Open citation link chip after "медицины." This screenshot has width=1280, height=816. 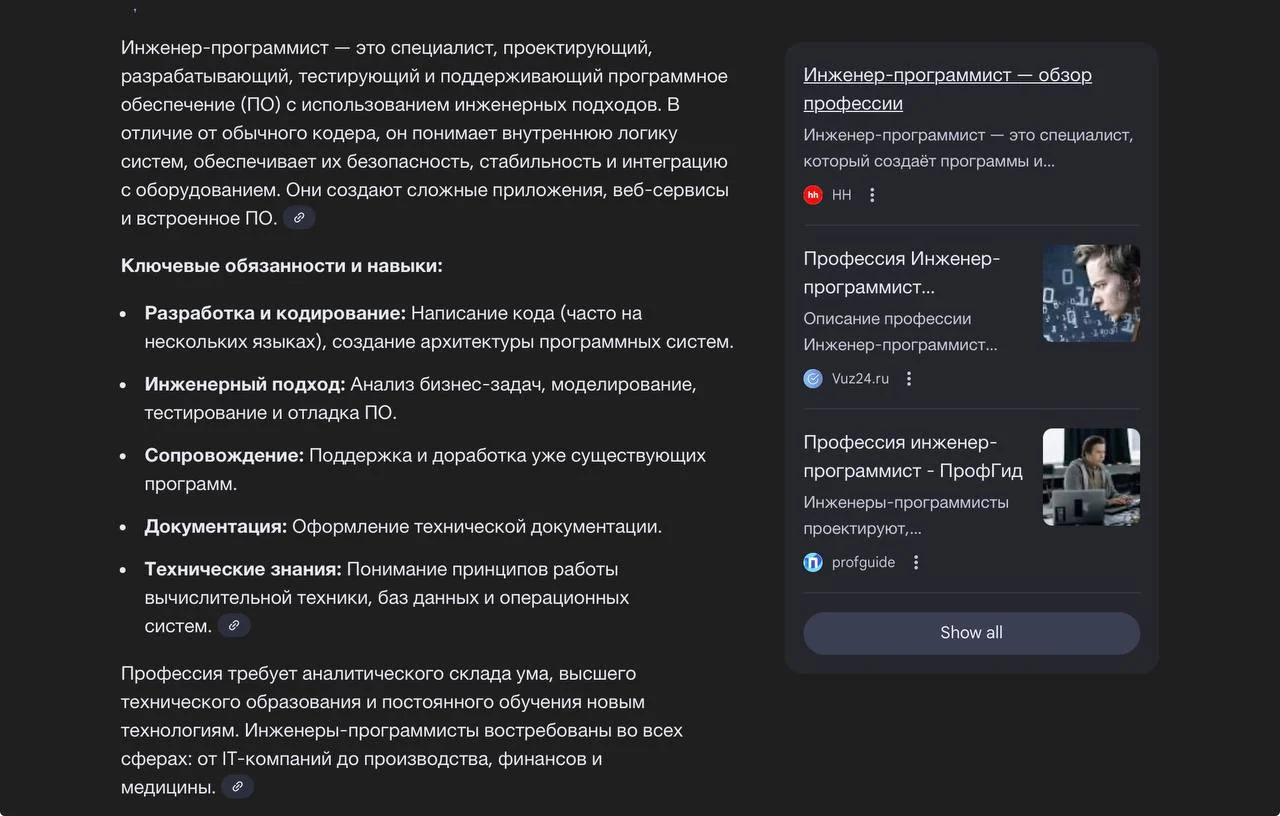(x=237, y=786)
